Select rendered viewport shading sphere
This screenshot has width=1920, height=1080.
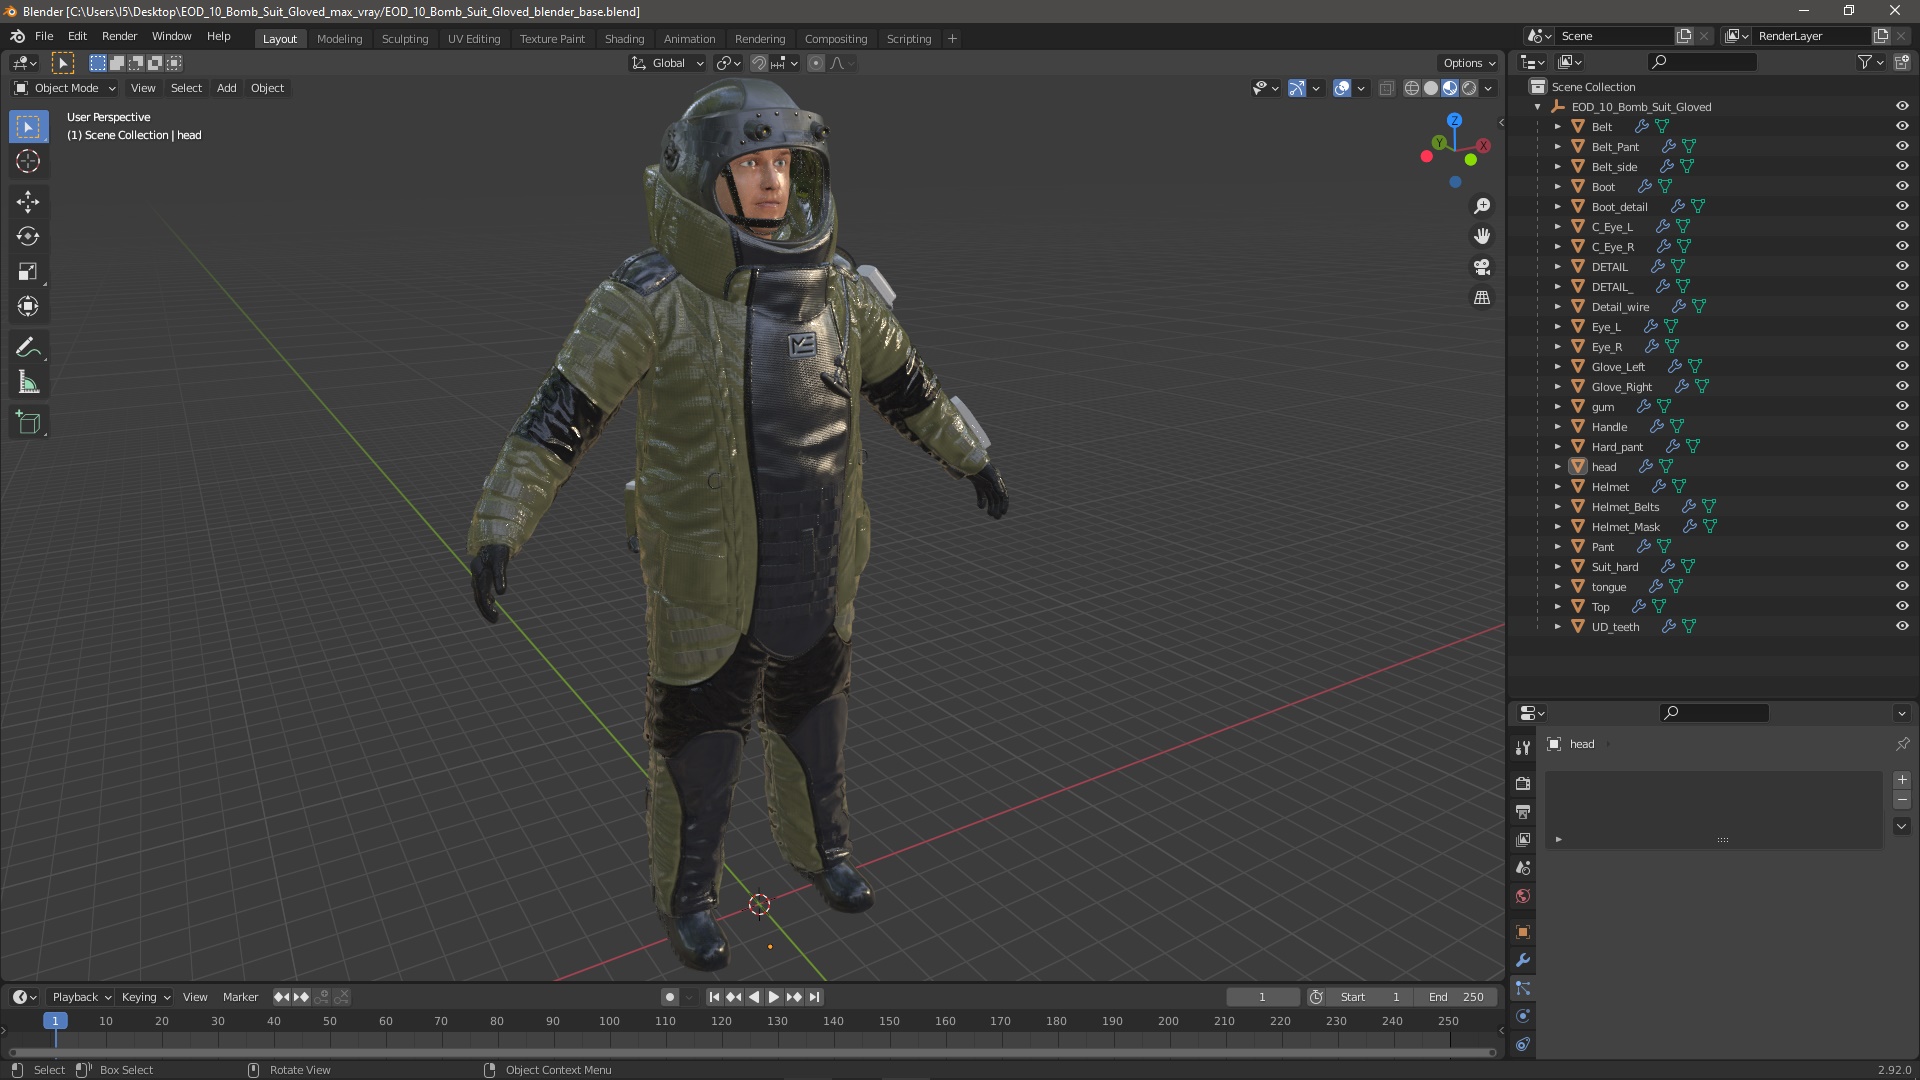tap(1469, 88)
